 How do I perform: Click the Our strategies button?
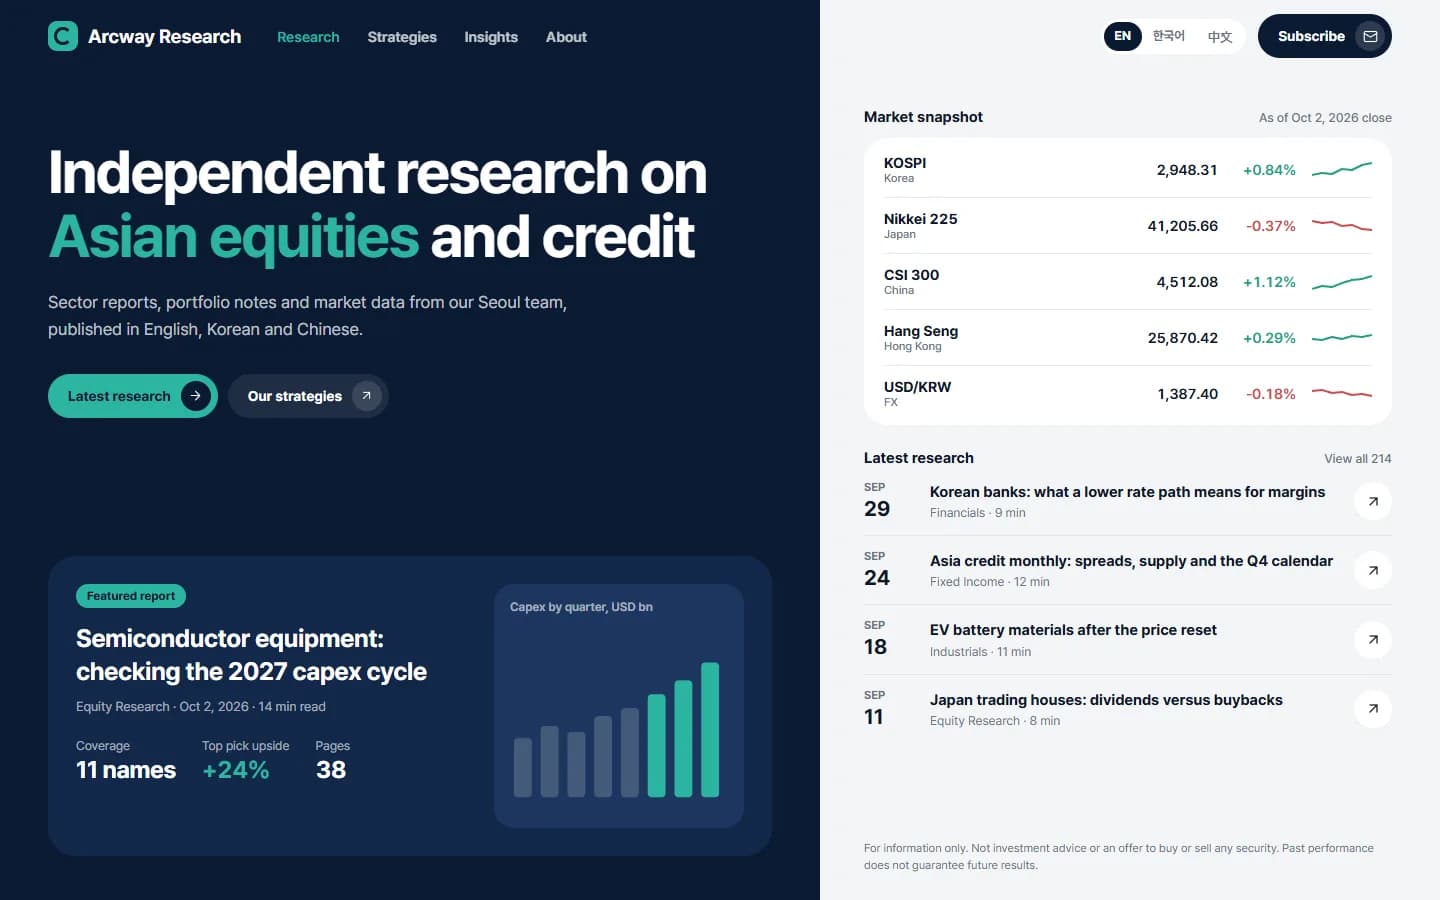coord(308,396)
